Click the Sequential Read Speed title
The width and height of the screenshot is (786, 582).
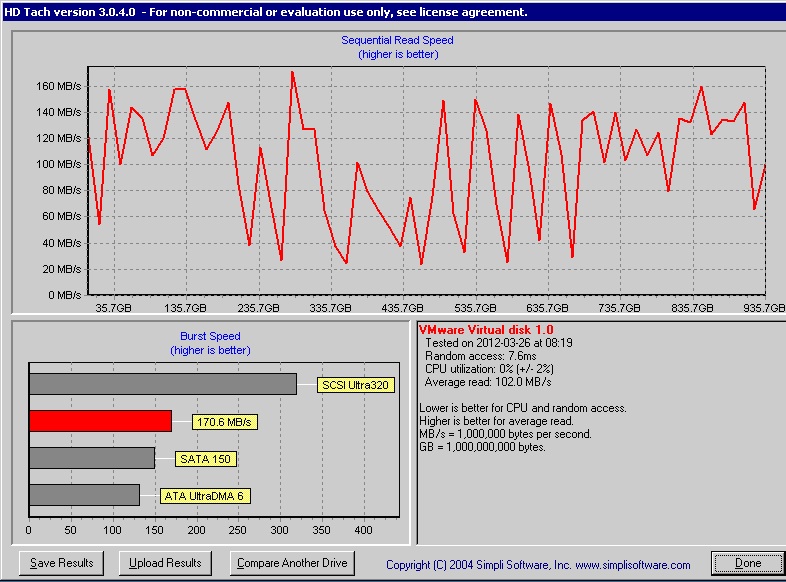tap(398, 40)
